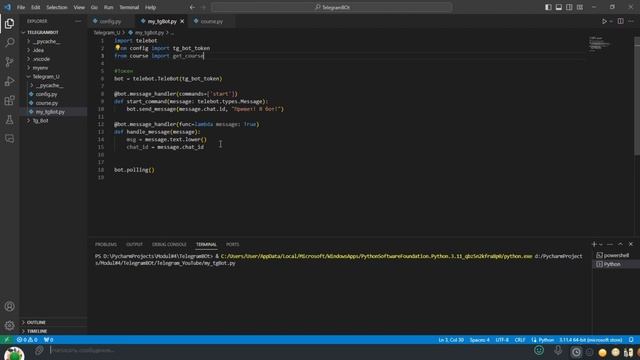Go back with the navigation arrow
This screenshot has width=640, height=360.
(x=192, y=7)
